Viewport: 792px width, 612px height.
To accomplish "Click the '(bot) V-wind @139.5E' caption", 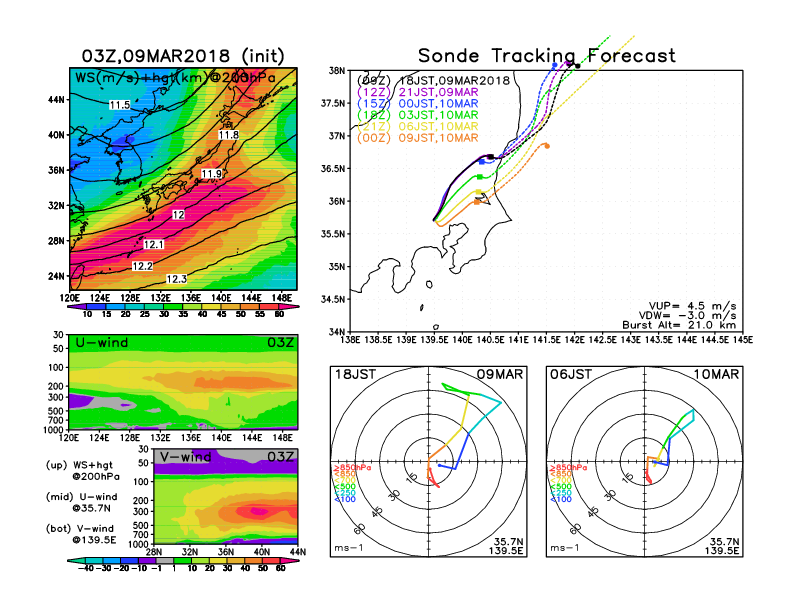I will [81, 534].
